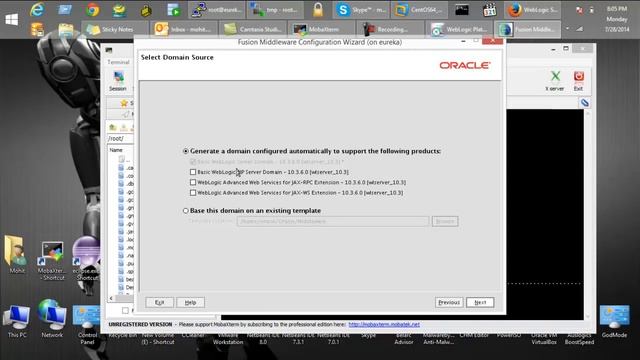Open Internet Explorer from taskbar
The image size is (640, 360).
[x=37, y=9]
